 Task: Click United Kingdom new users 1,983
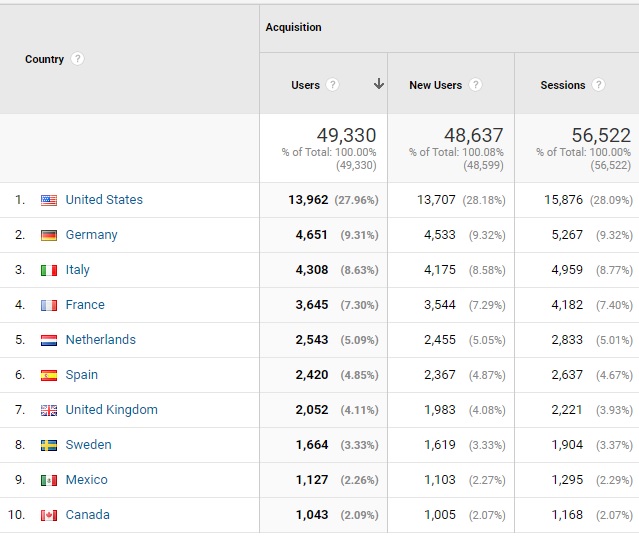click(440, 410)
